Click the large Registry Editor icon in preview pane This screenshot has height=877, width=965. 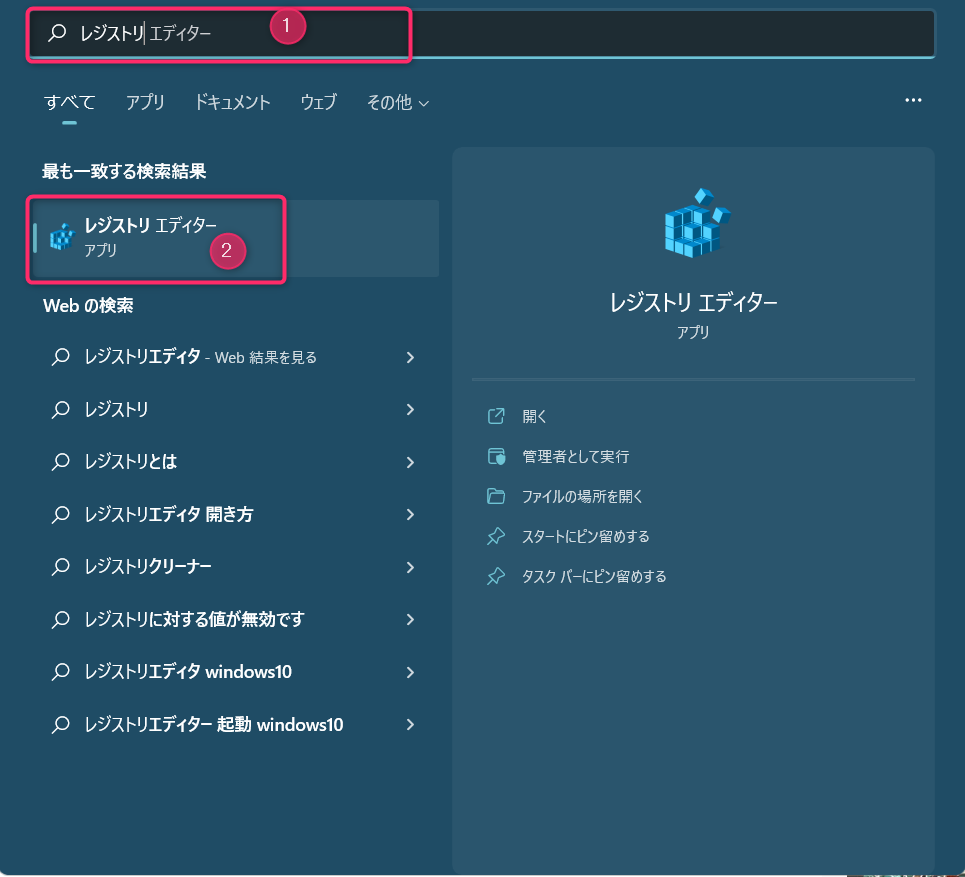[x=697, y=222]
